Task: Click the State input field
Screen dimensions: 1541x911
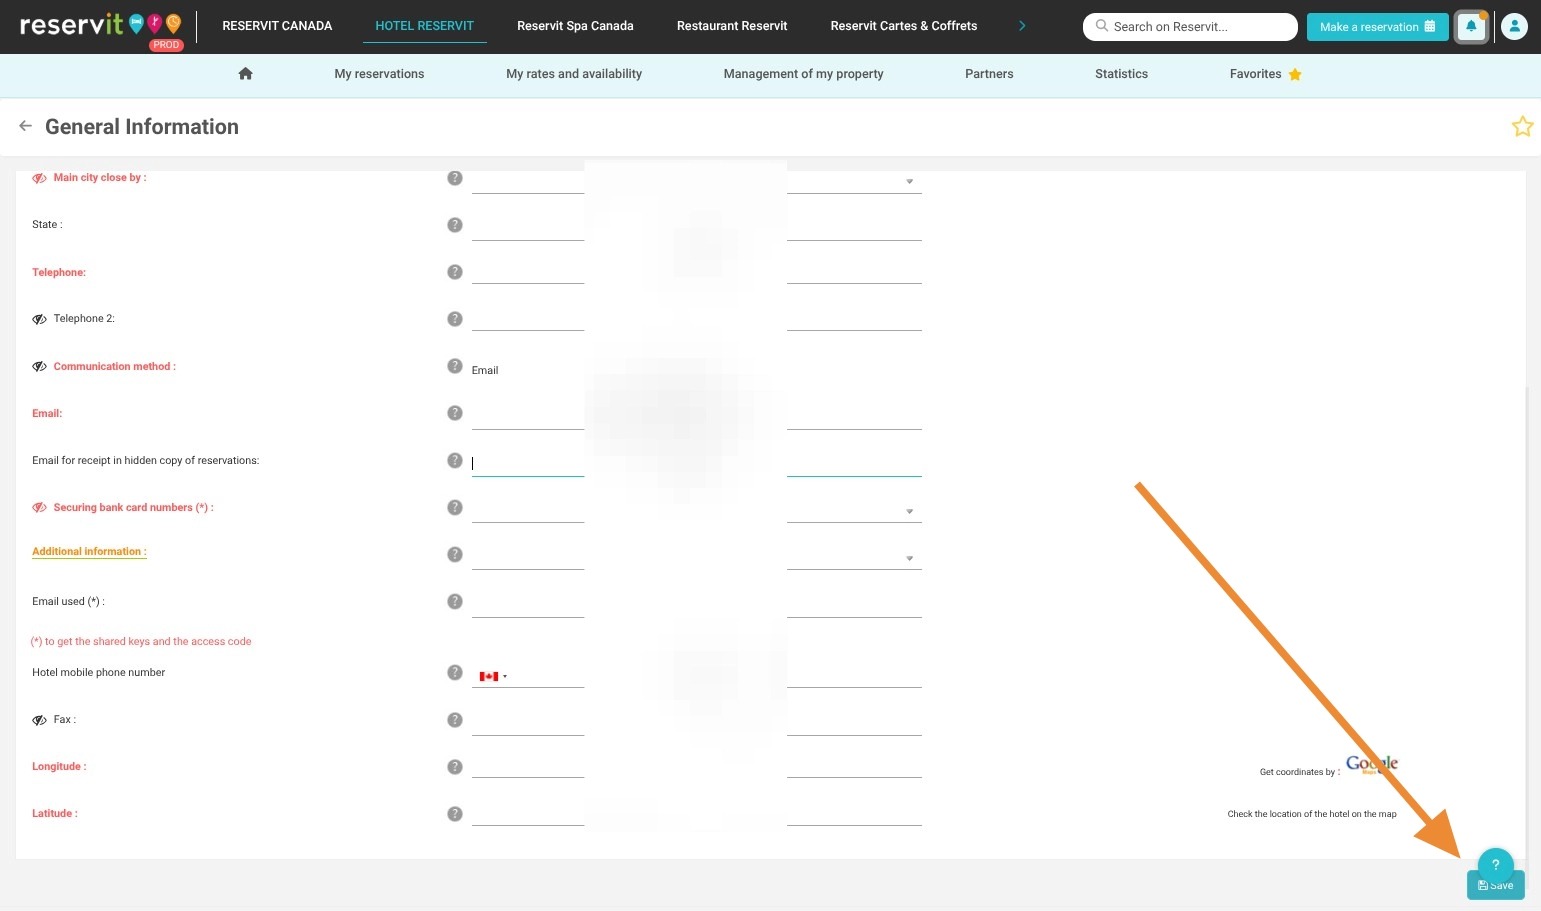Action: (x=696, y=226)
